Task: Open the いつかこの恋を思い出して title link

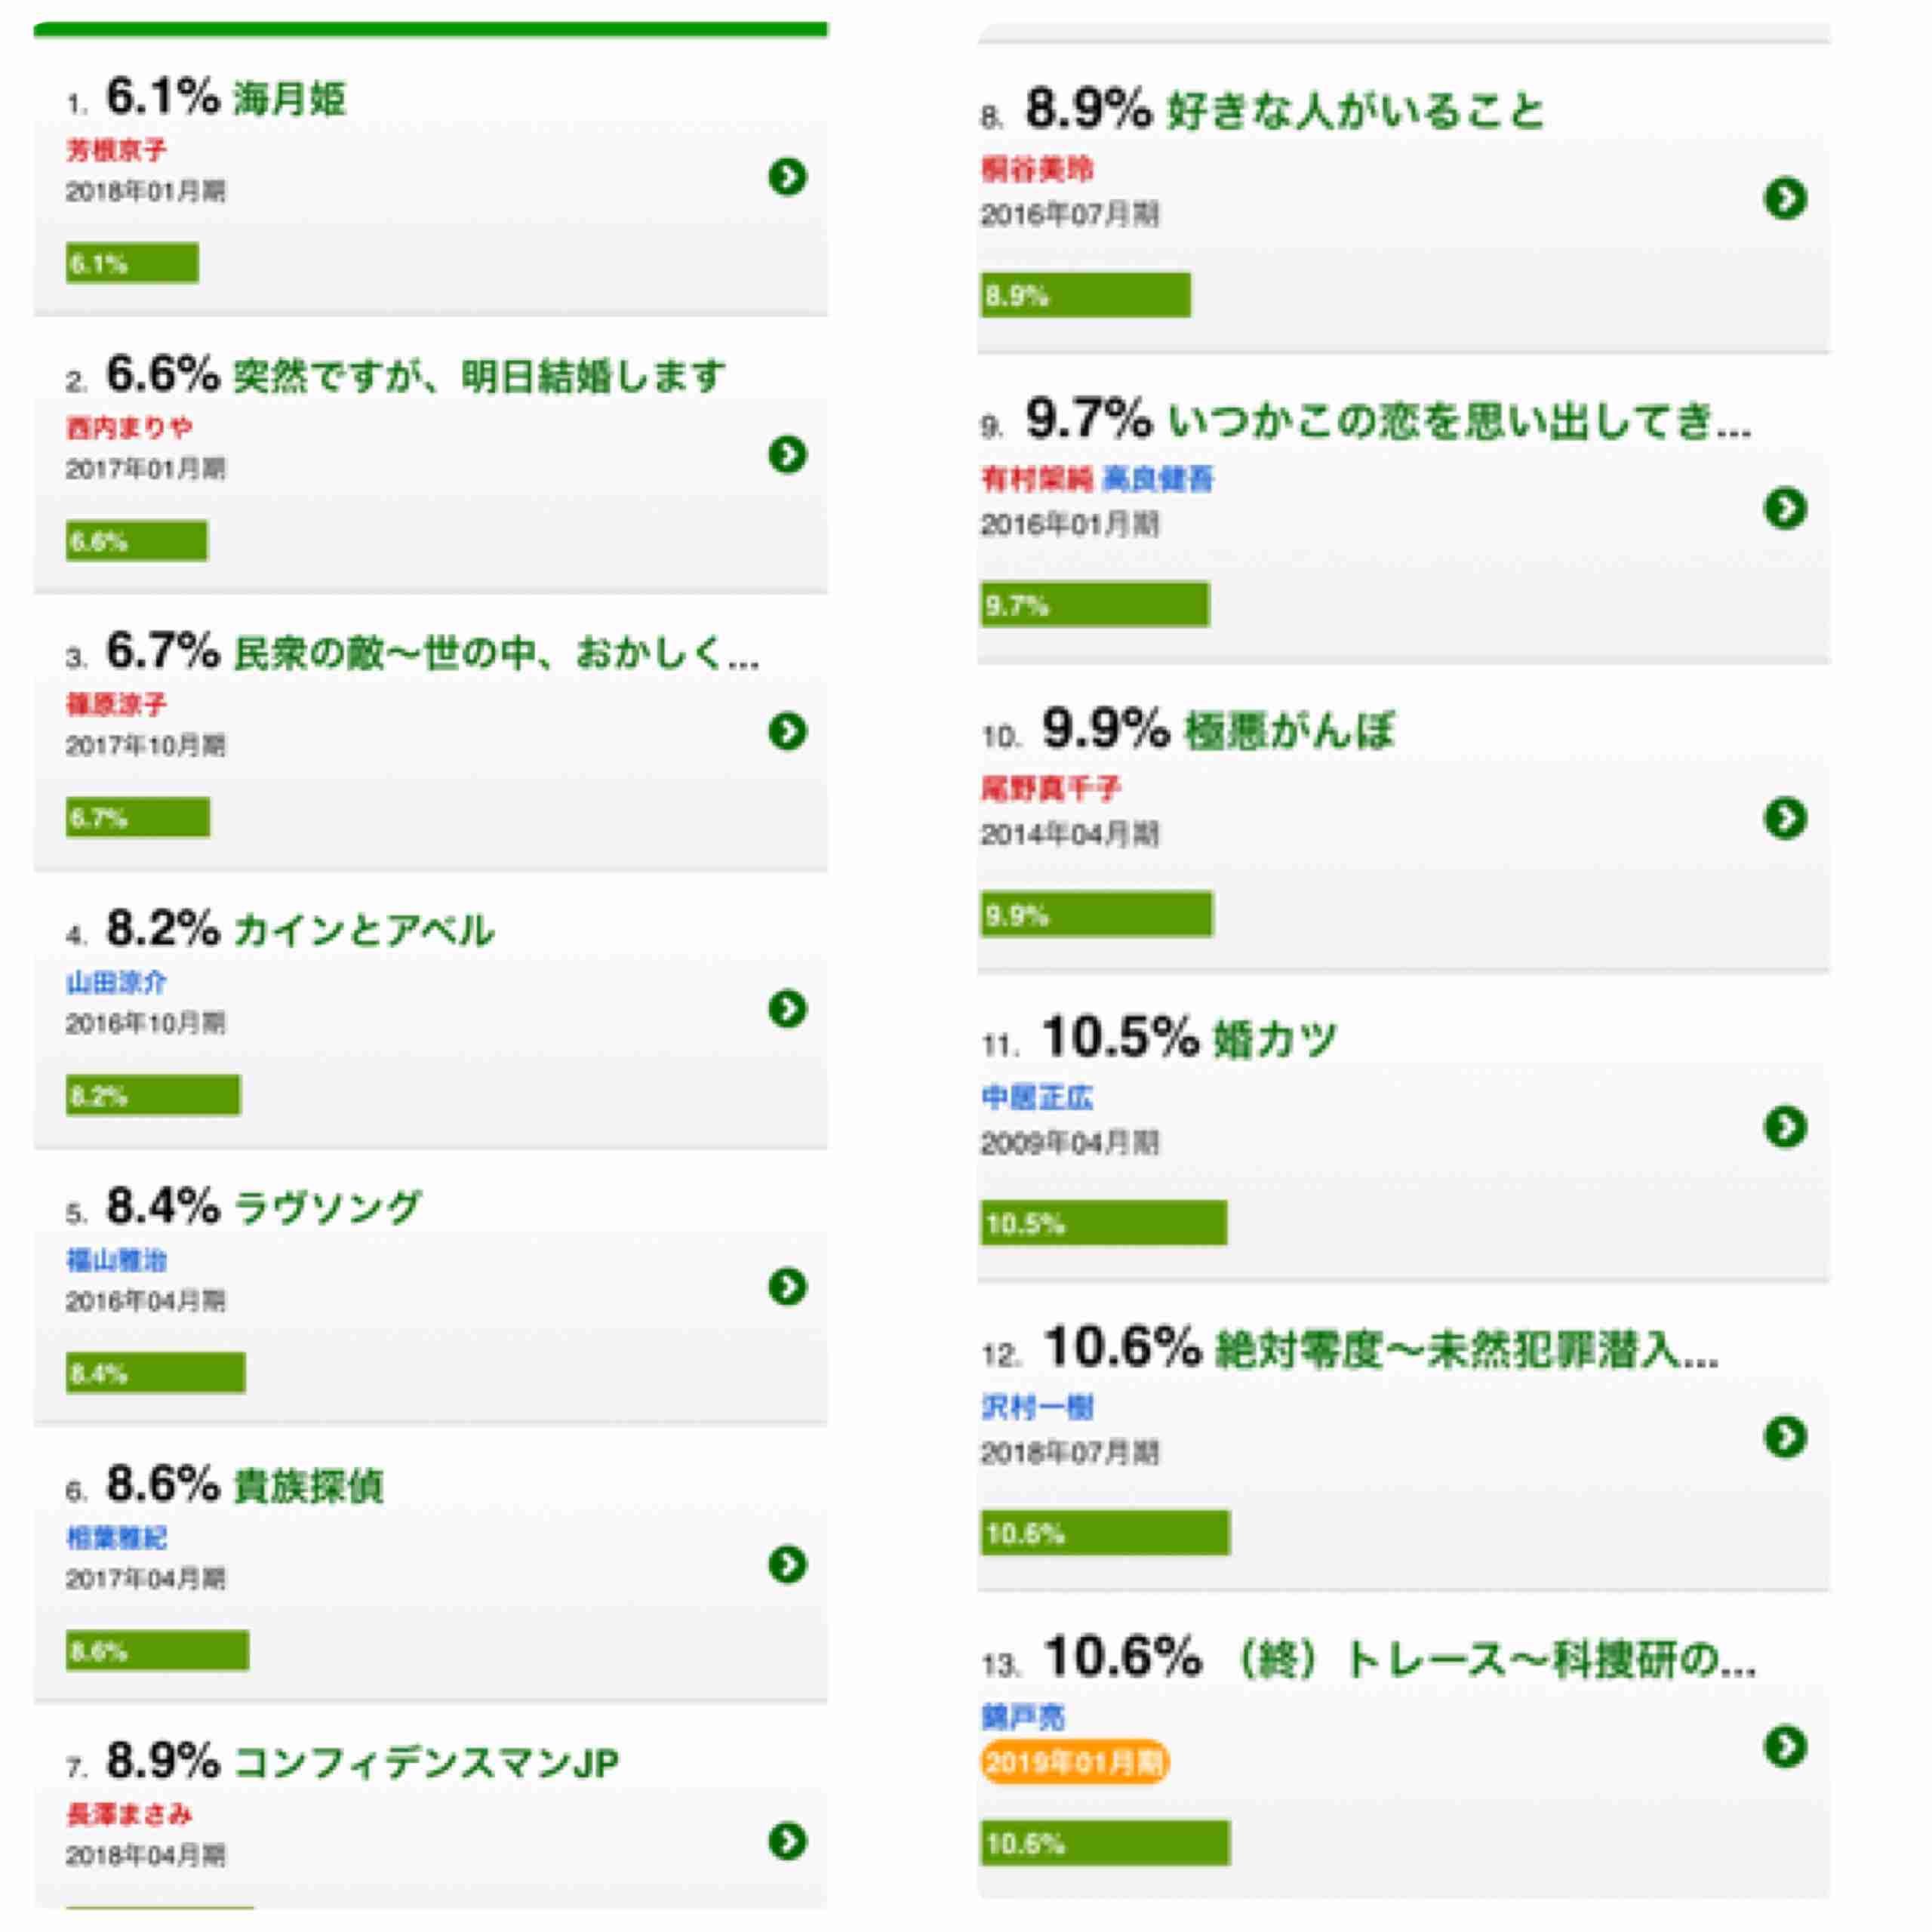Action: tap(1459, 420)
